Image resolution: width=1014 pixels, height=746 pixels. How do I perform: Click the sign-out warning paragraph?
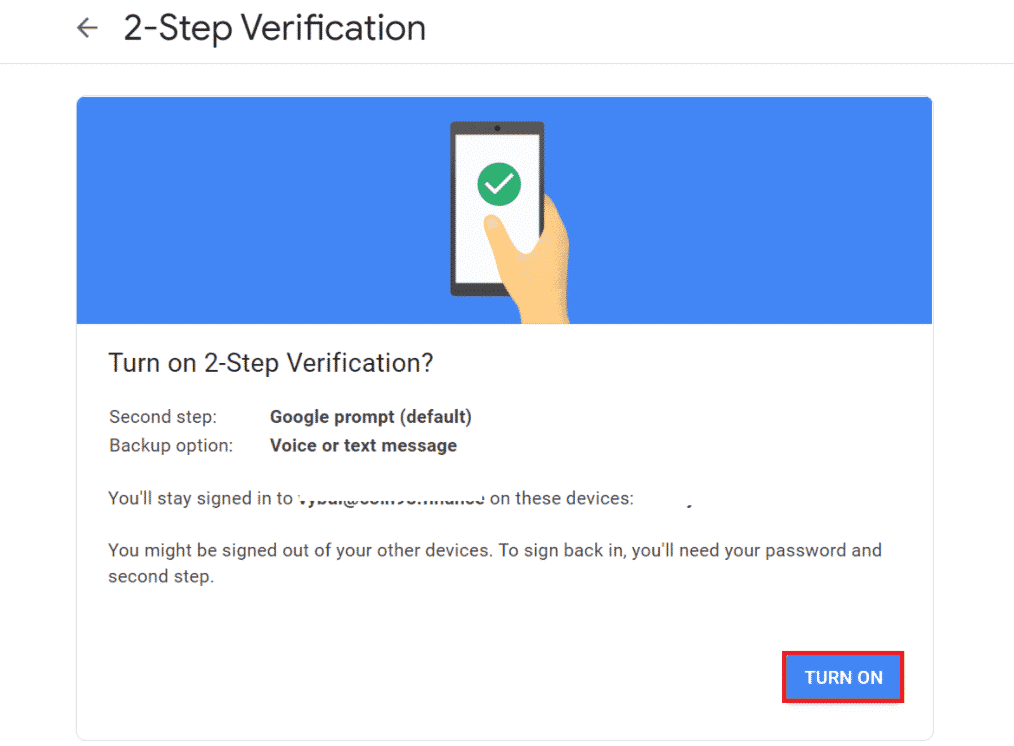tap(494, 562)
